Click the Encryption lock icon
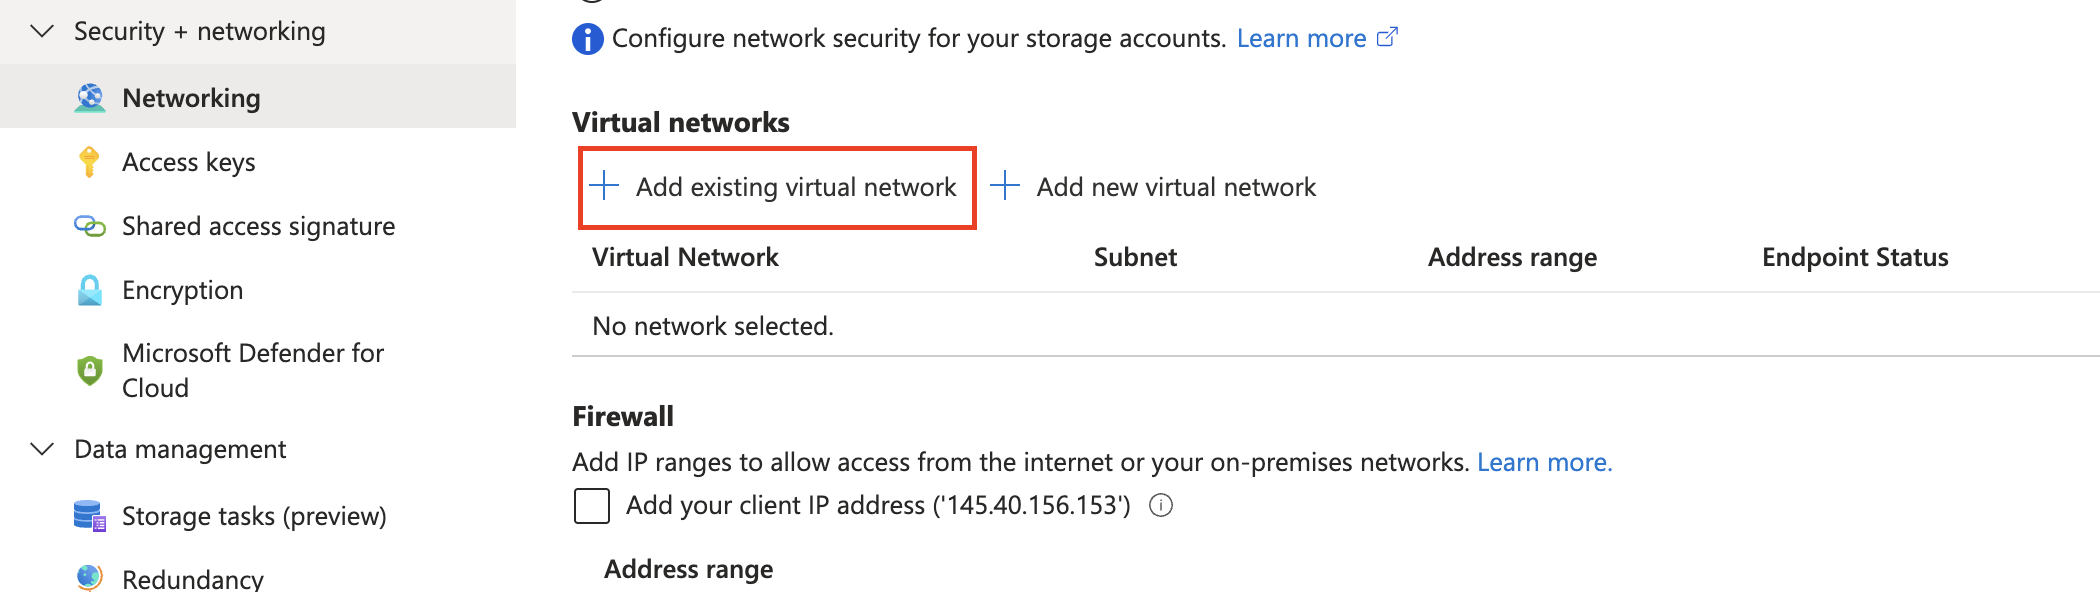 click(x=90, y=290)
